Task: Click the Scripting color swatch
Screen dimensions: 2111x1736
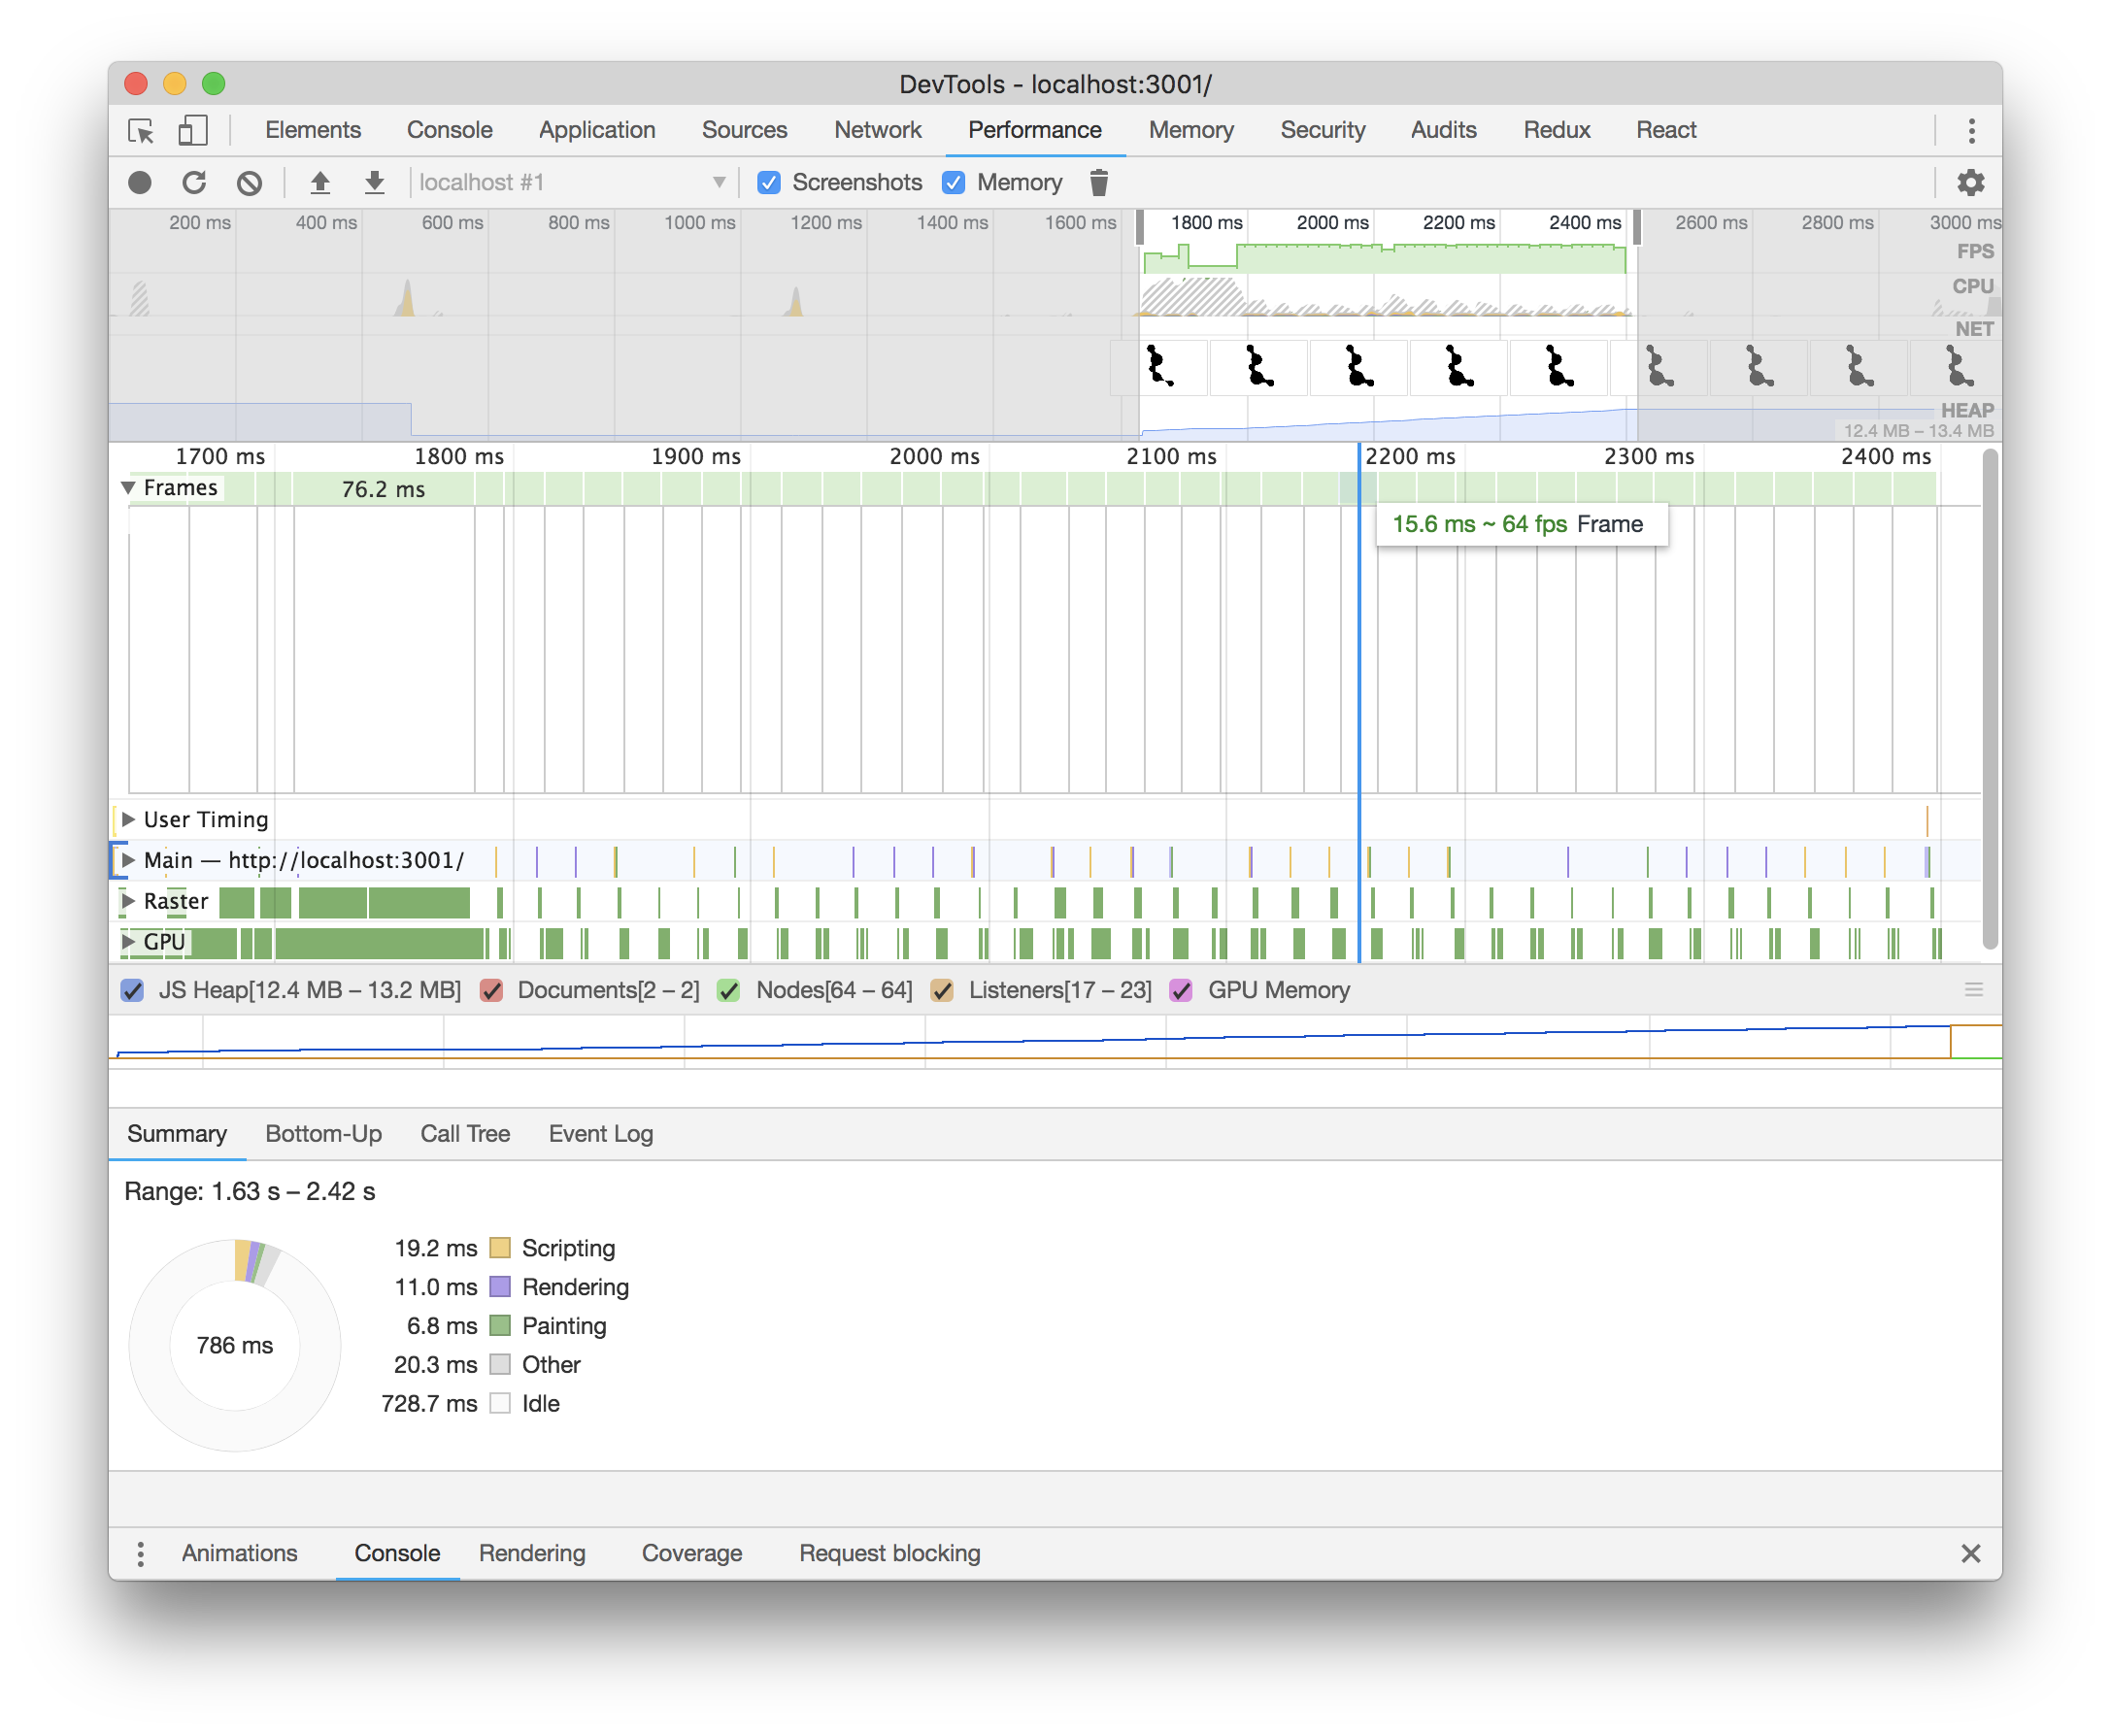Action: click(500, 1248)
